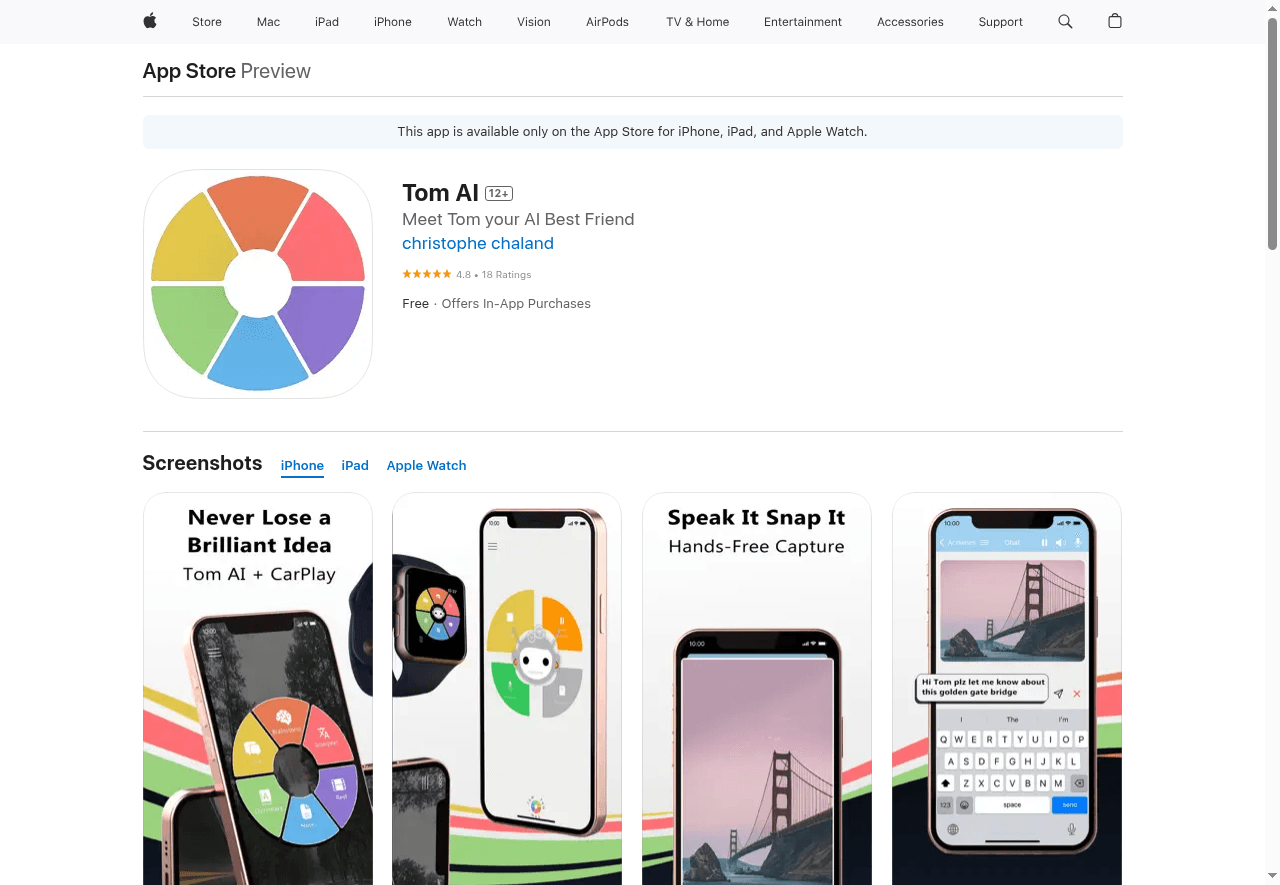Open the Mac menu item

[x=268, y=21]
